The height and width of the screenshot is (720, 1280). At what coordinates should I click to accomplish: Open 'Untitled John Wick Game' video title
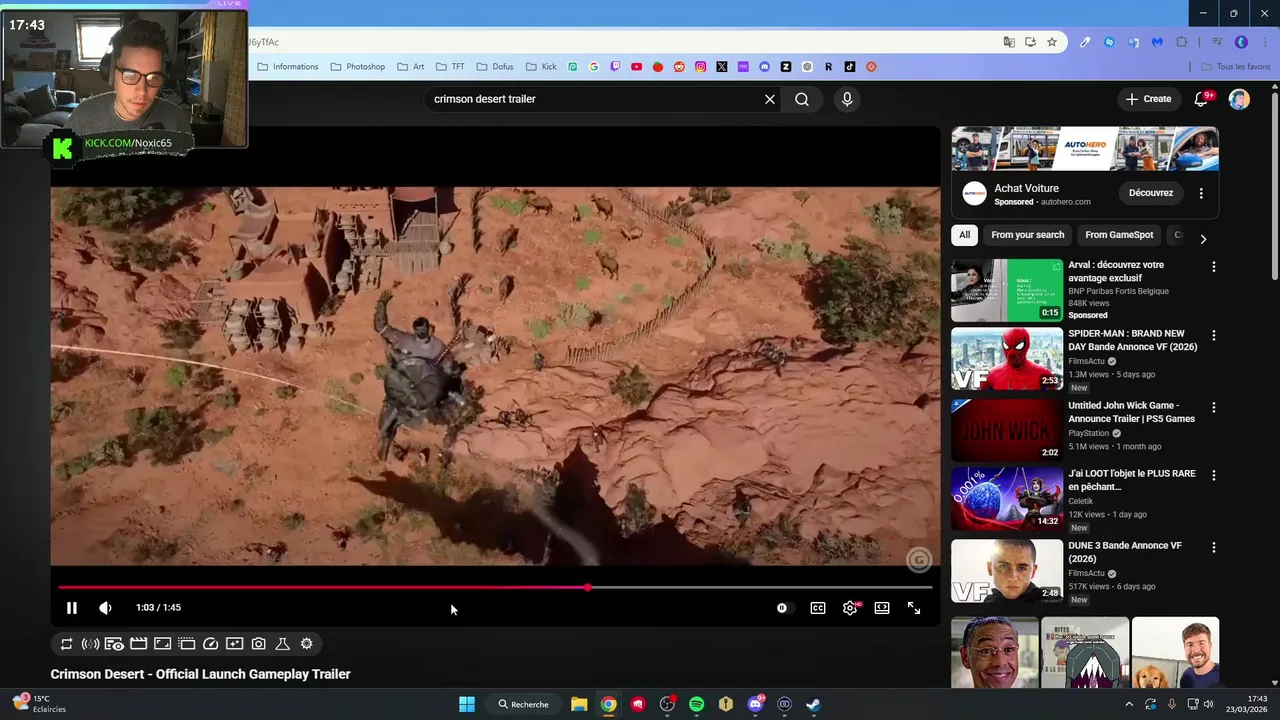(1131, 412)
